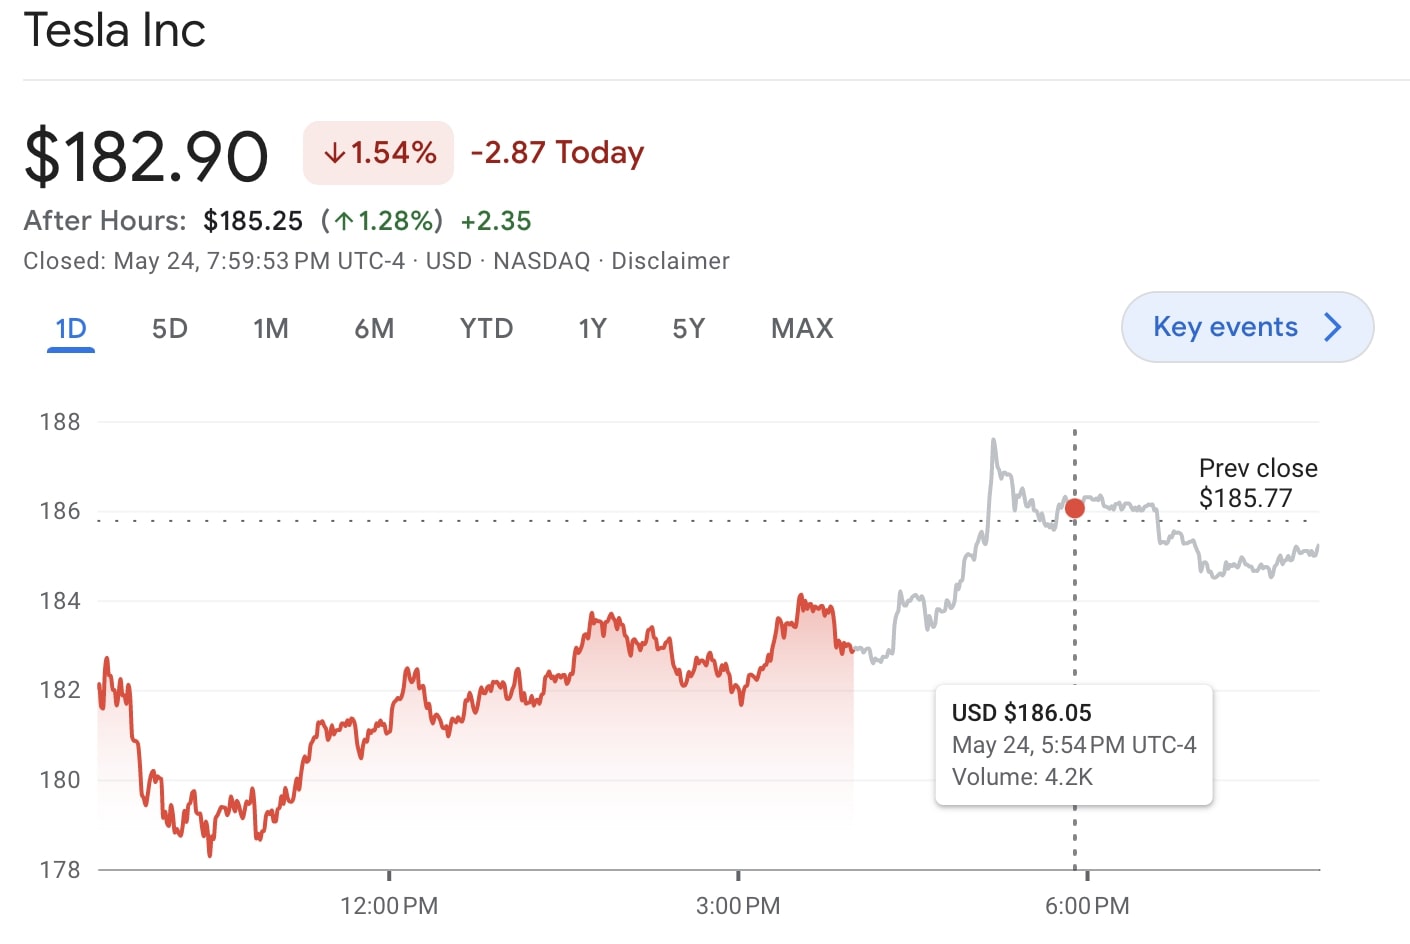
Task: Select the 1D chart range tab
Action: coord(70,327)
